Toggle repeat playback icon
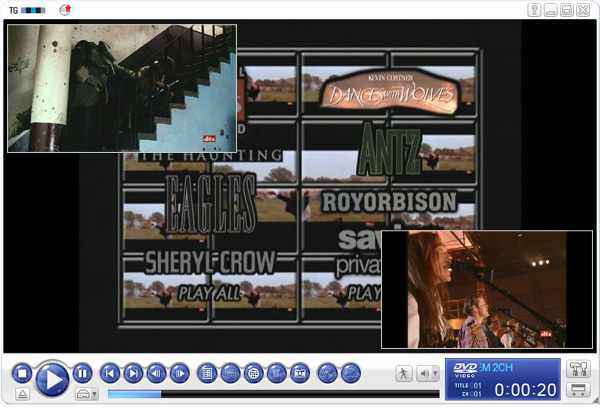Image resolution: width=600 pixels, height=409 pixels. click(x=351, y=373)
